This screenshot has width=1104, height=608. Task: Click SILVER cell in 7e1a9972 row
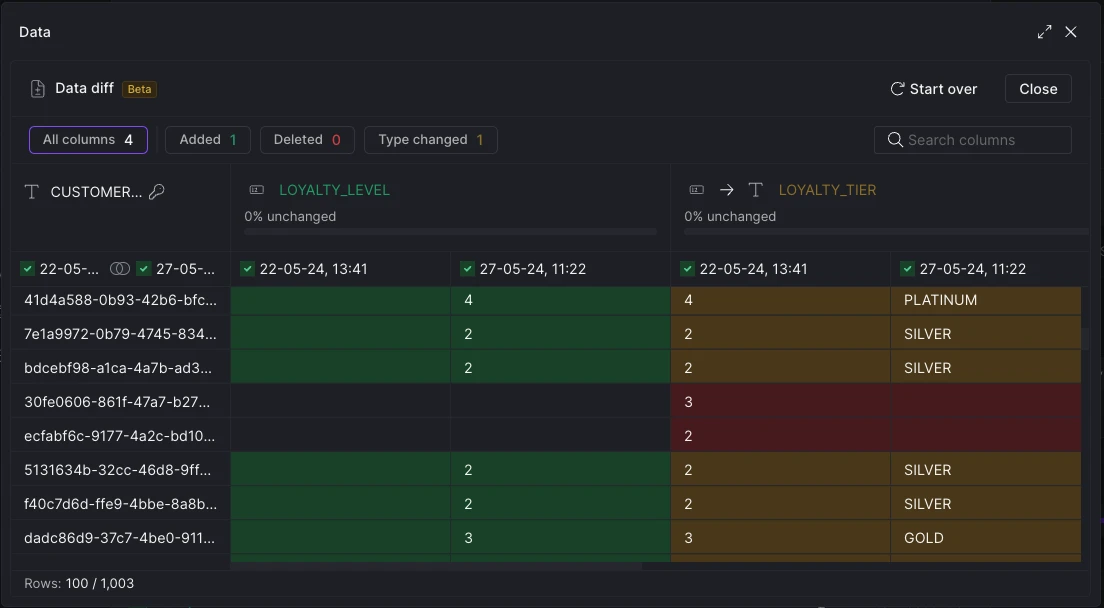986,334
